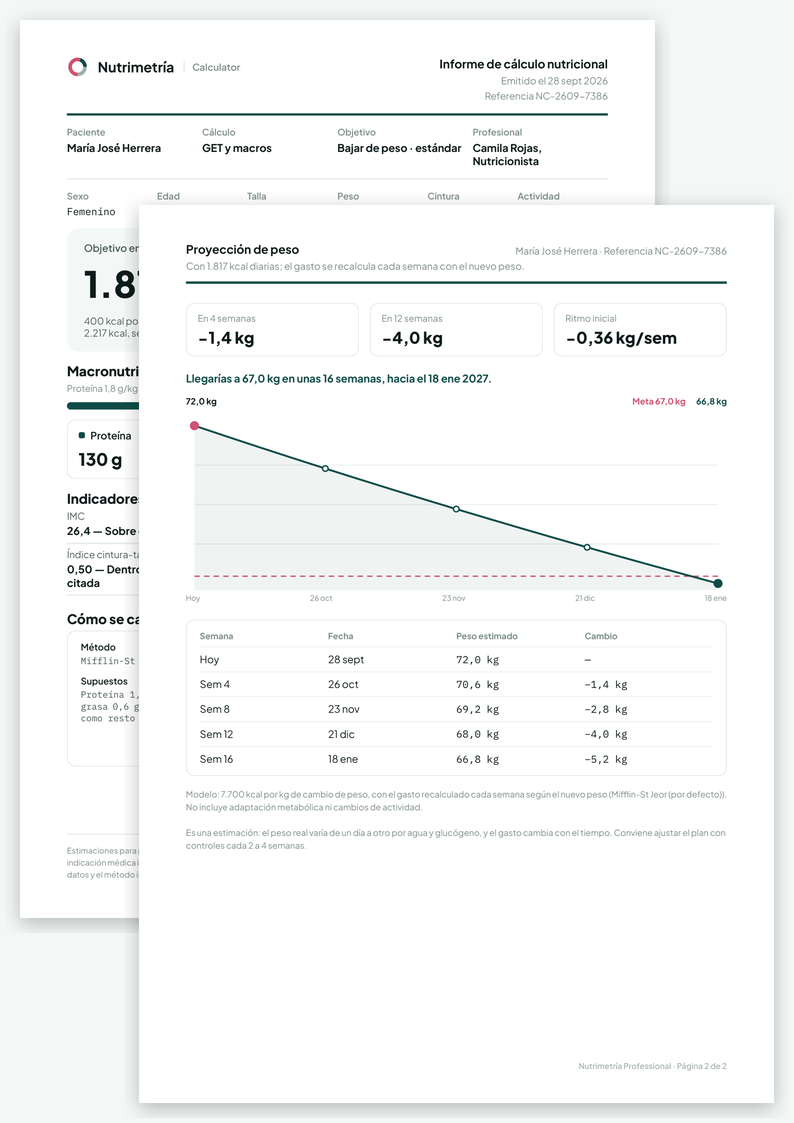Screen dimensions: 794x1123
Task: Click 70,6 kg in the Sem 4 row
Action: click(478, 685)
